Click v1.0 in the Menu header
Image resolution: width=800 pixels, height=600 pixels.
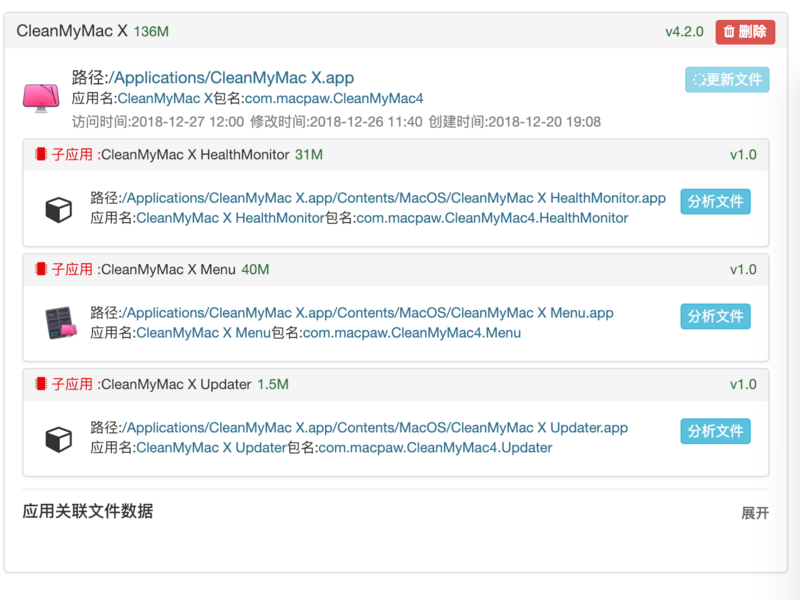[743, 269]
